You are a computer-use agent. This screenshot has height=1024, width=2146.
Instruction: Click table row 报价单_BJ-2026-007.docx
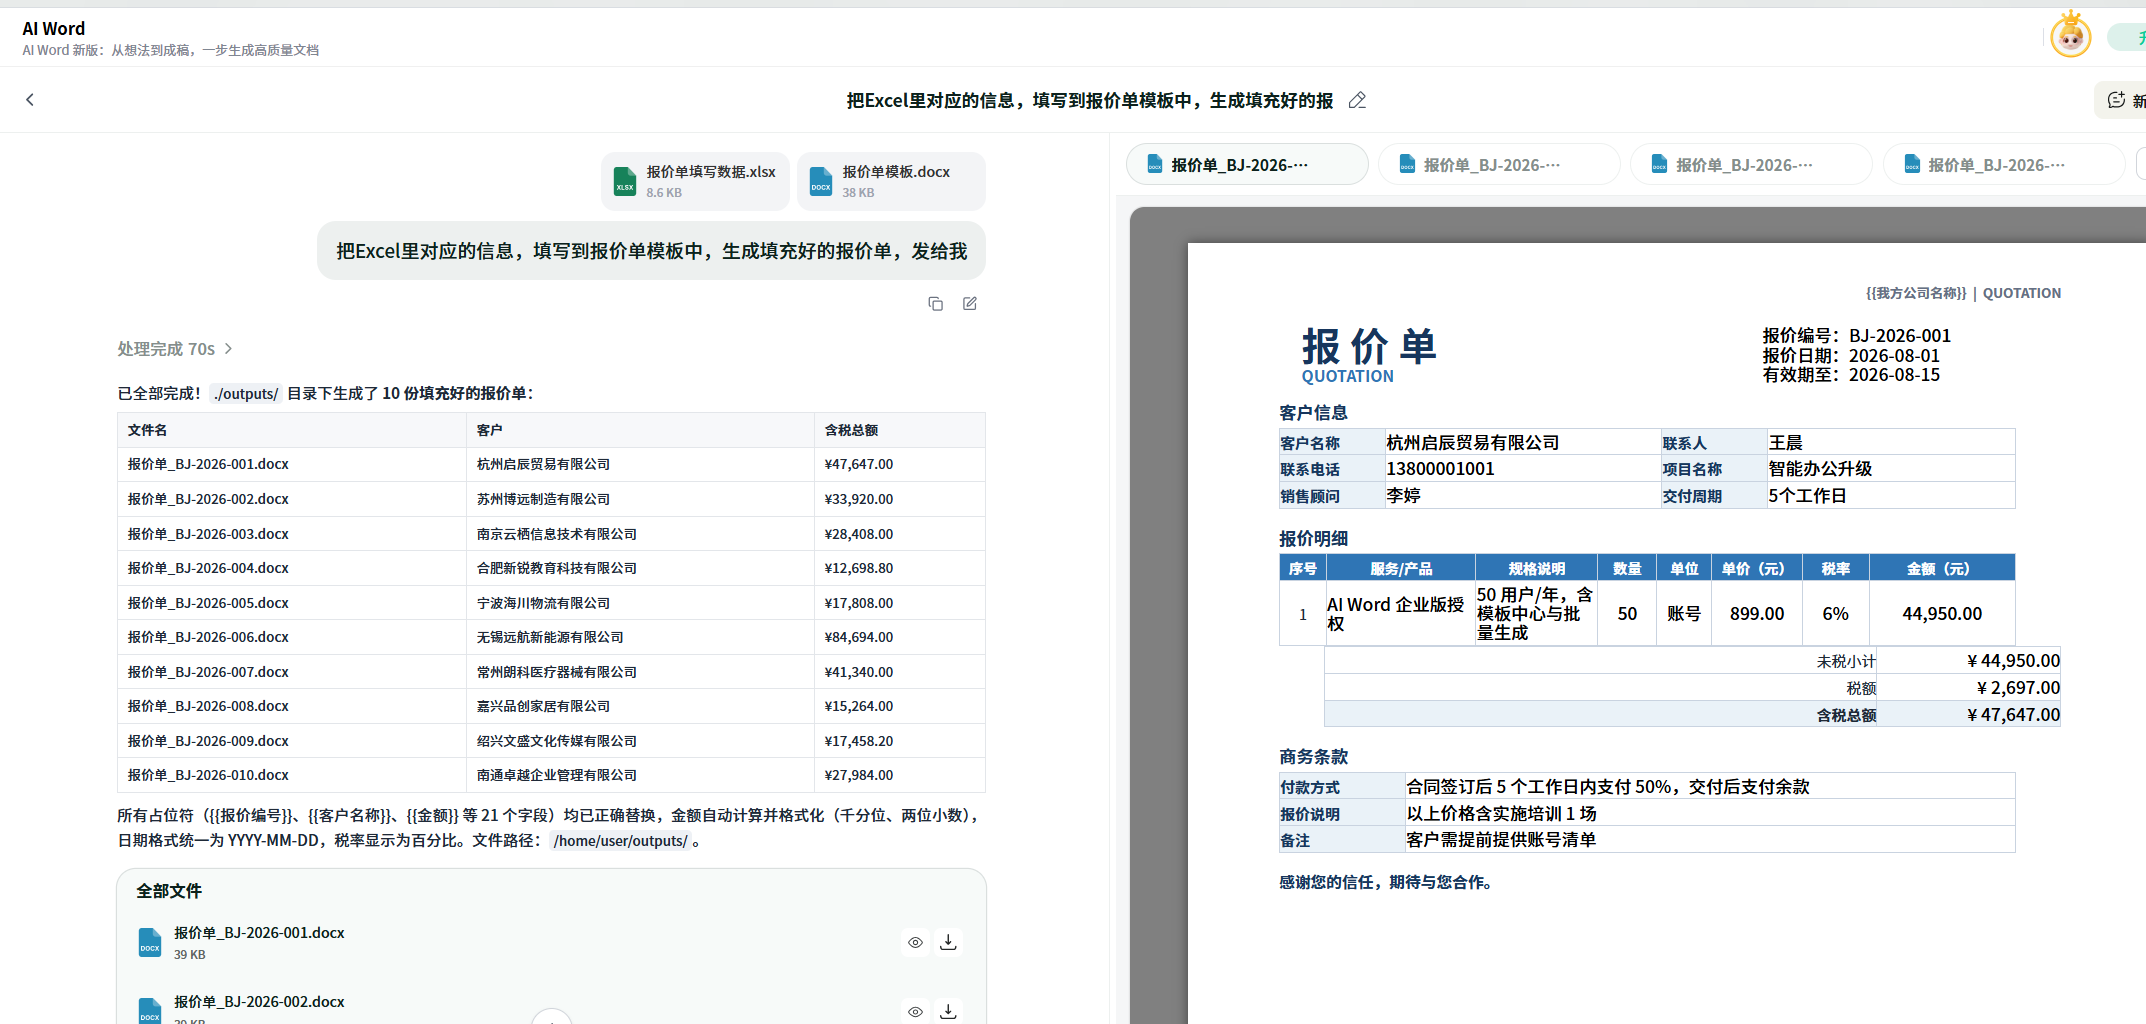click(551, 672)
